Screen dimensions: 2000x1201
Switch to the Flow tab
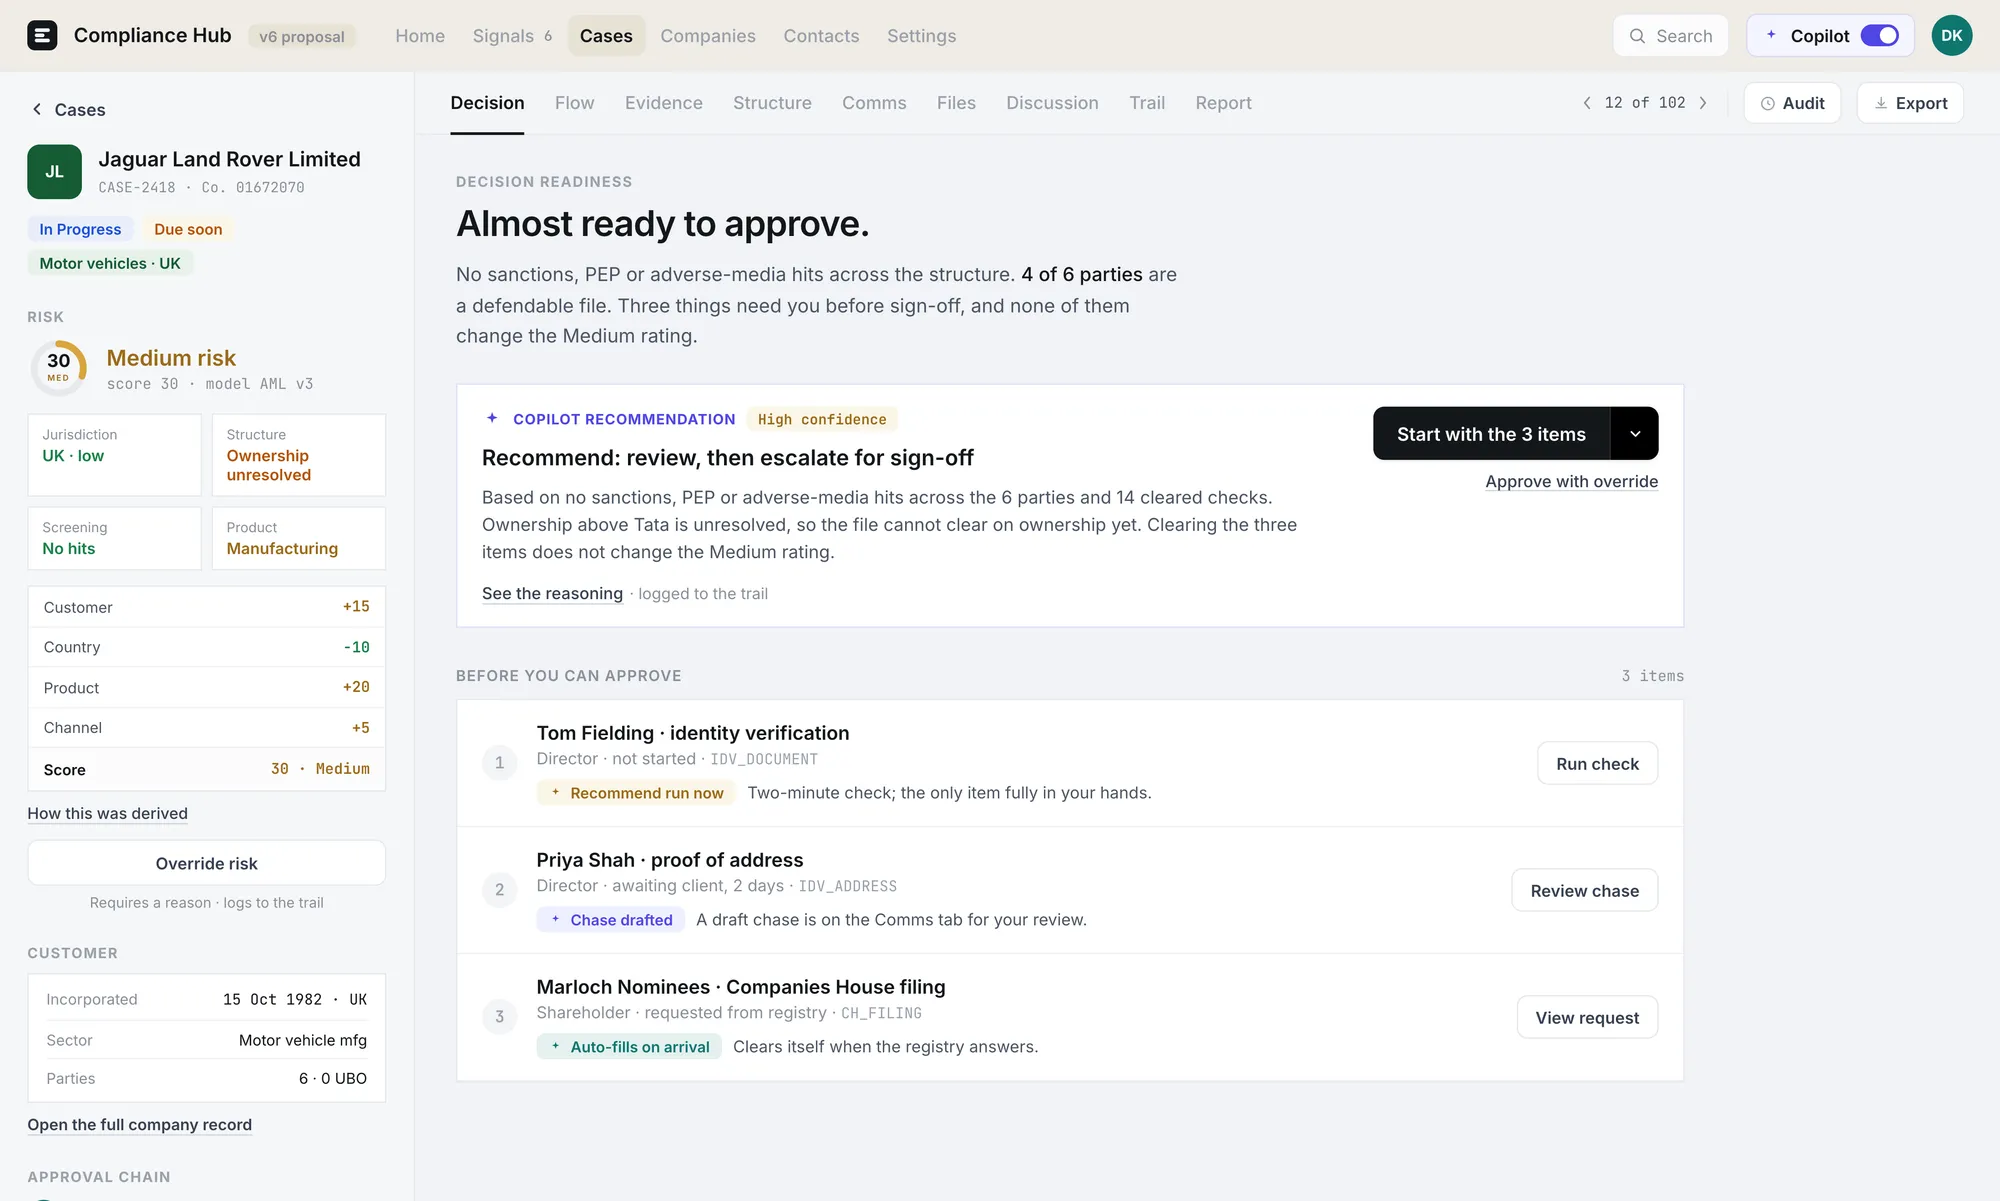pos(574,103)
